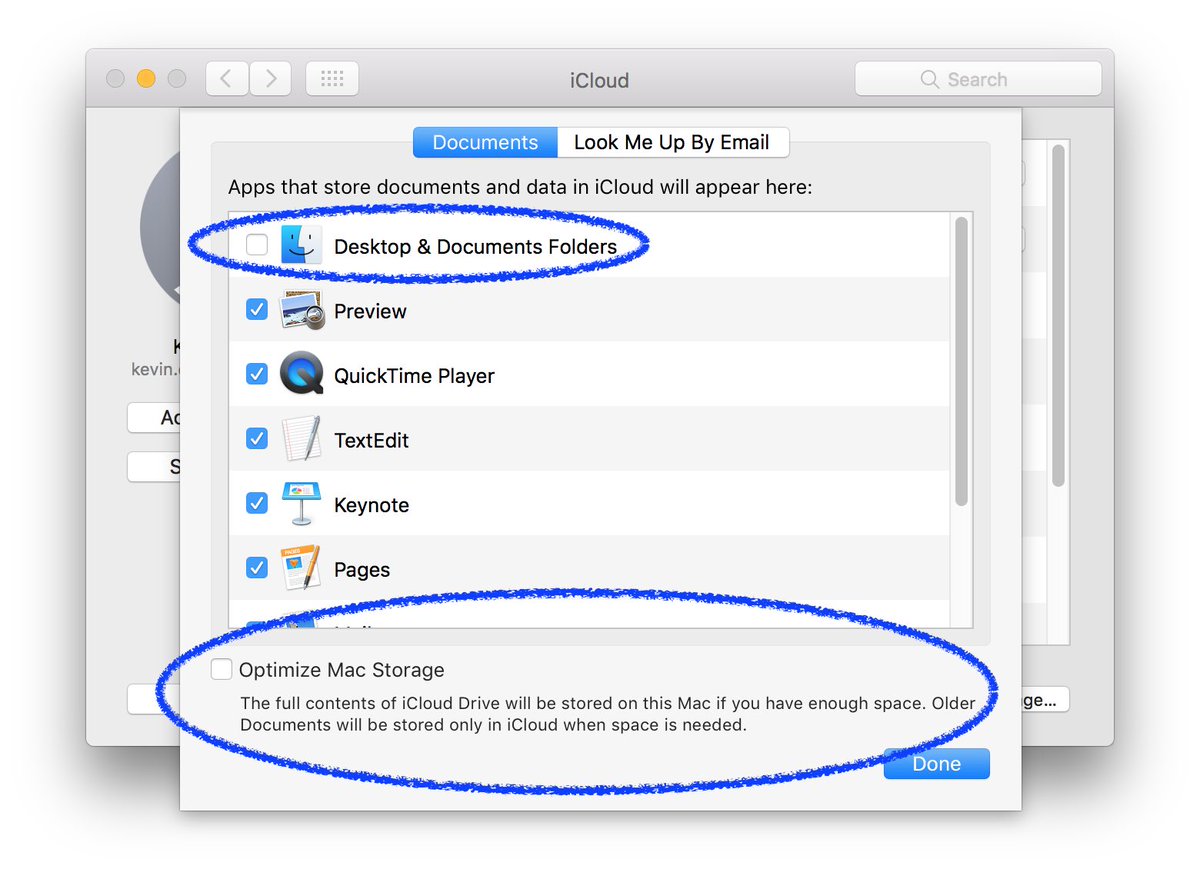Click the QuickTime Player app icon
Viewport: 1200px width, 869px height.
point(301,375)
